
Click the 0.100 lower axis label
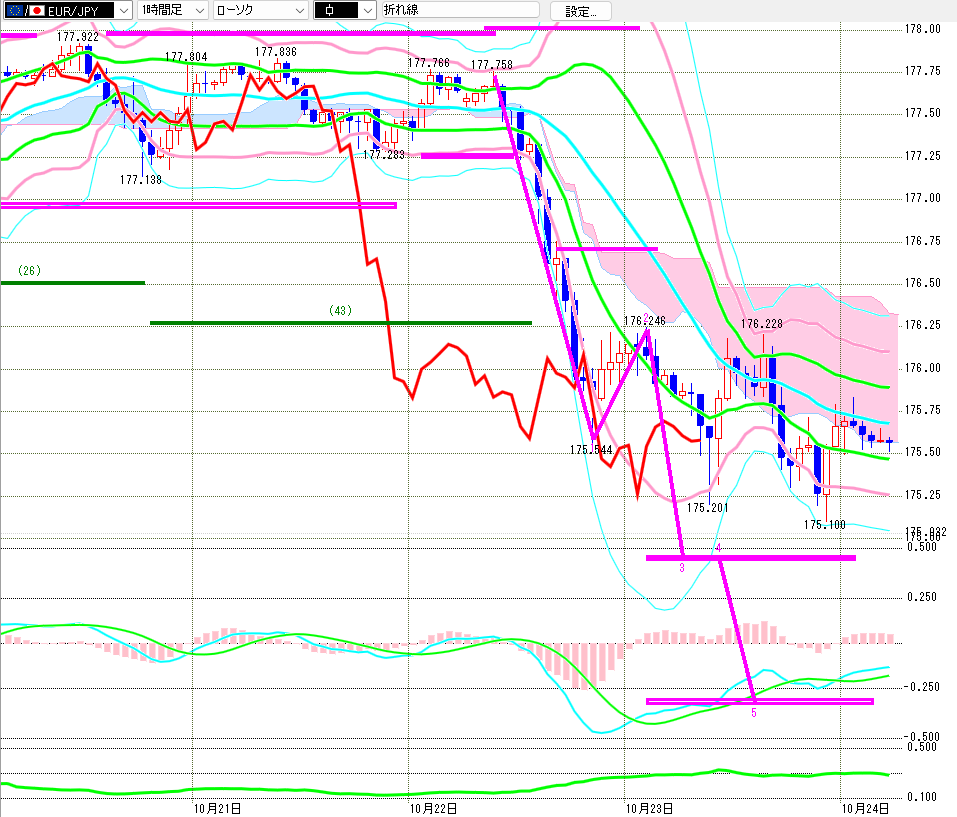click(922, 797)
